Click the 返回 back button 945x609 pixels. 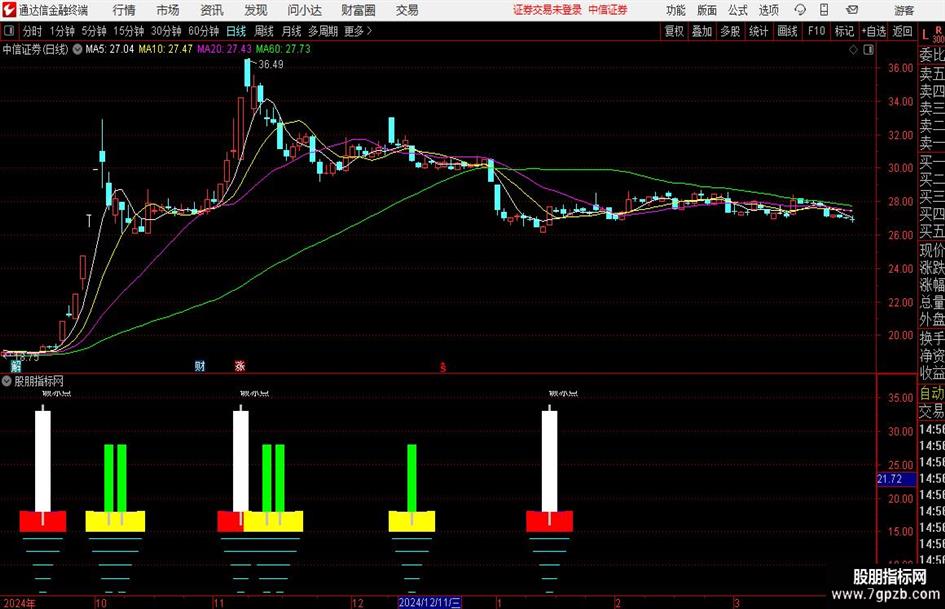[x=902, y=31]
